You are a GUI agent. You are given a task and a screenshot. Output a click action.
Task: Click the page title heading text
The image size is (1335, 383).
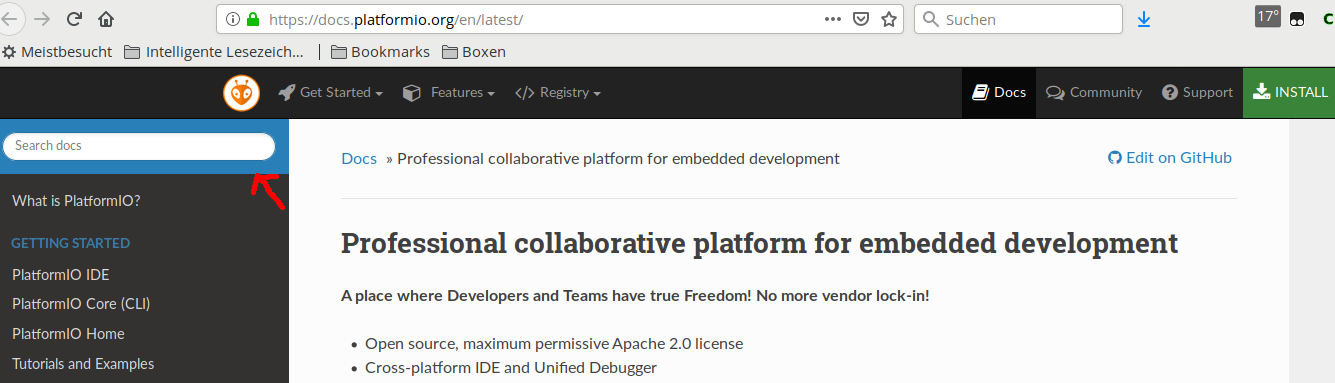coord(759,243)
